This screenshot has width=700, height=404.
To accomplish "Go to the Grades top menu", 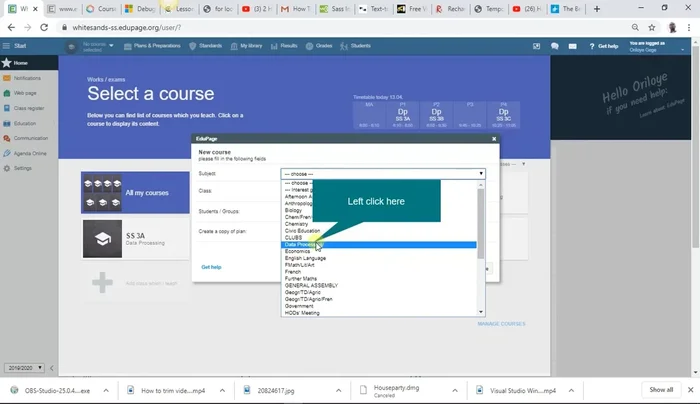I will click(321, 46).
